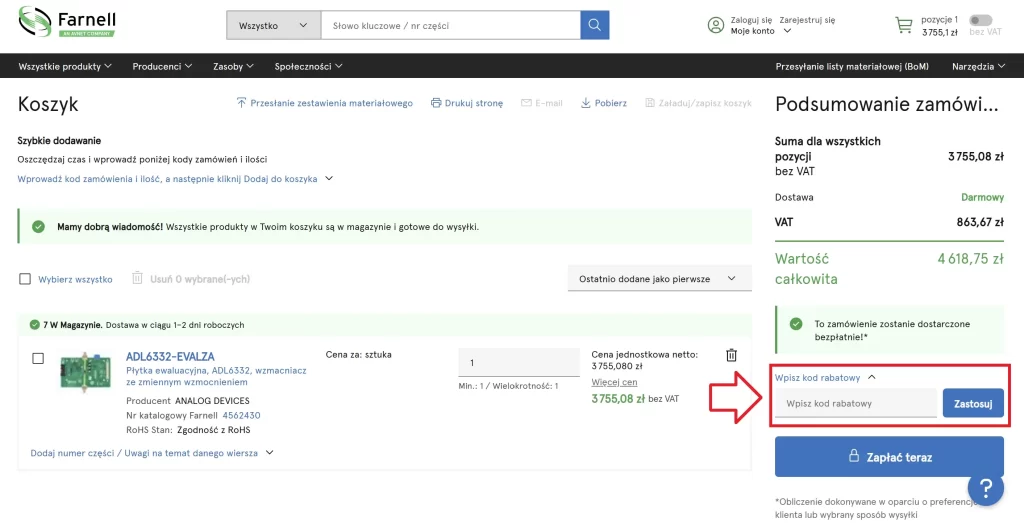The height and width of the screenshot is (523, 1024).
Task: Click the total value 4 618,75 zł
Action: (970, 259)
